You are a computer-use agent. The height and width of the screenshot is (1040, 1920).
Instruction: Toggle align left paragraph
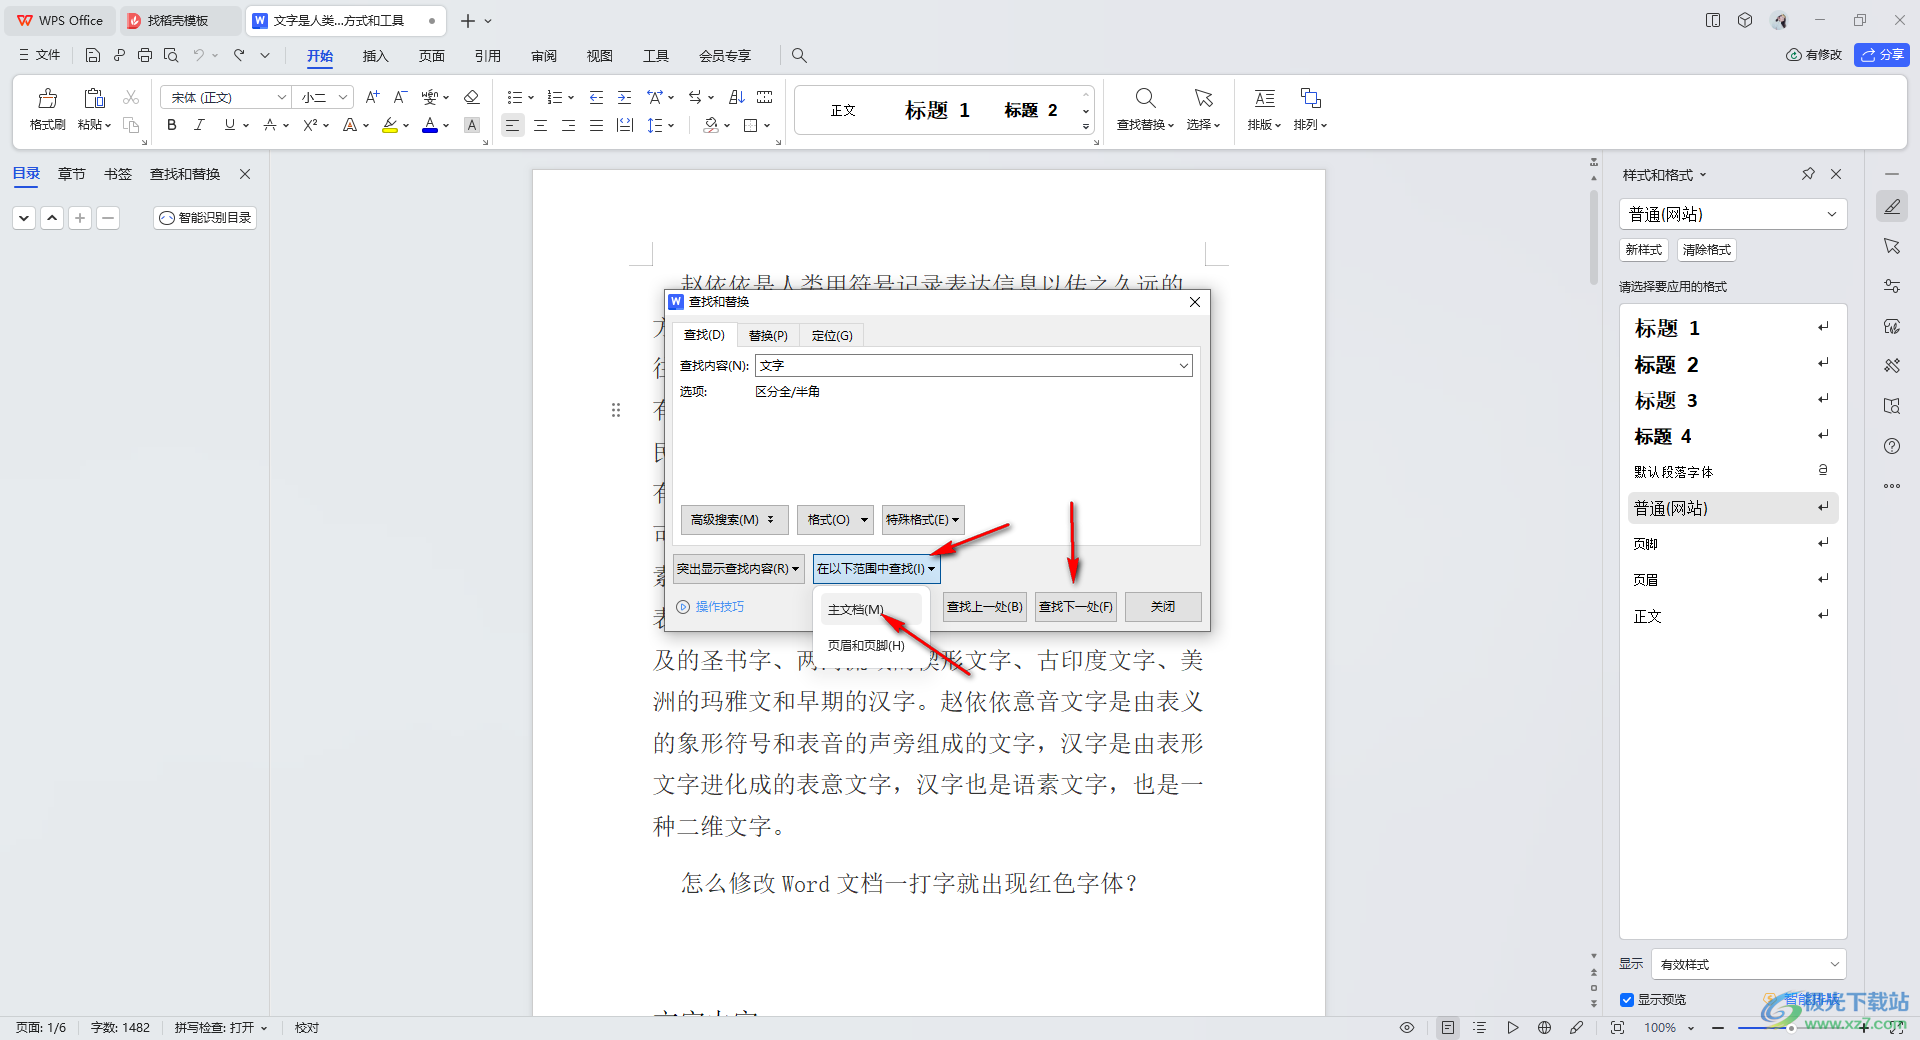pyautogui.click(x=512, y=125)
